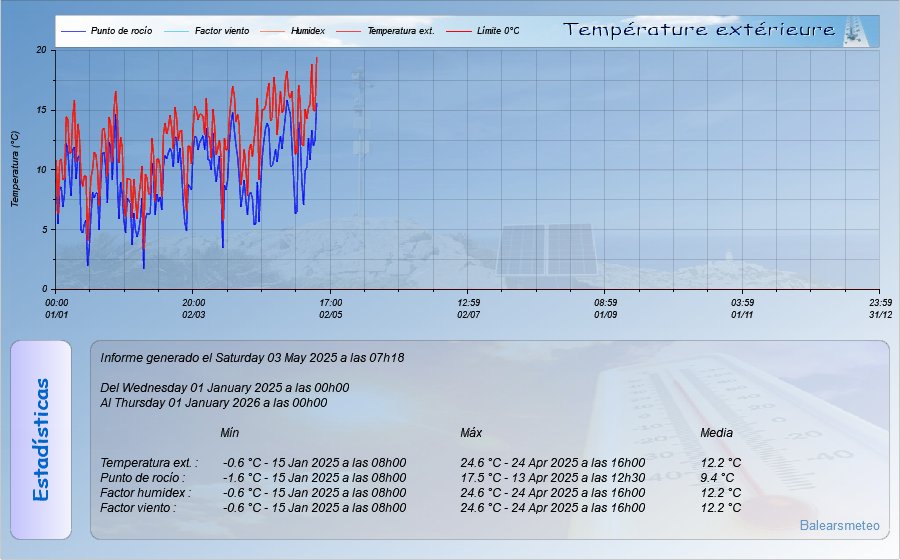Click the Media column header
This screenshot has height=560, width=900.
[x=716, y=433]
